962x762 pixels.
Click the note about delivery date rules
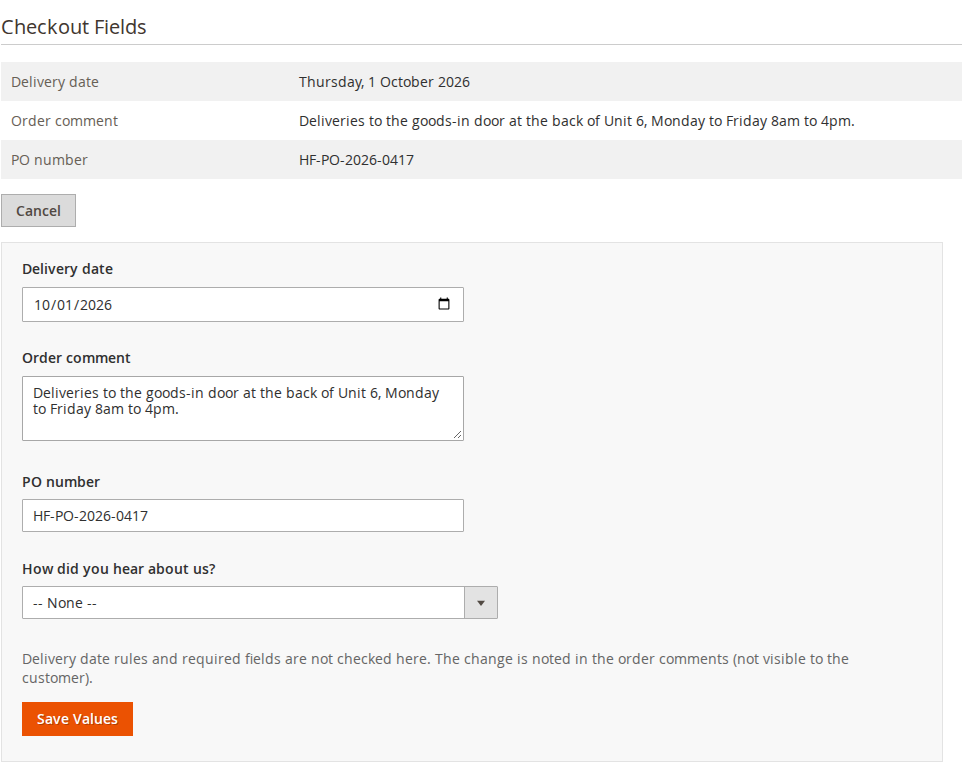[436, 668]
